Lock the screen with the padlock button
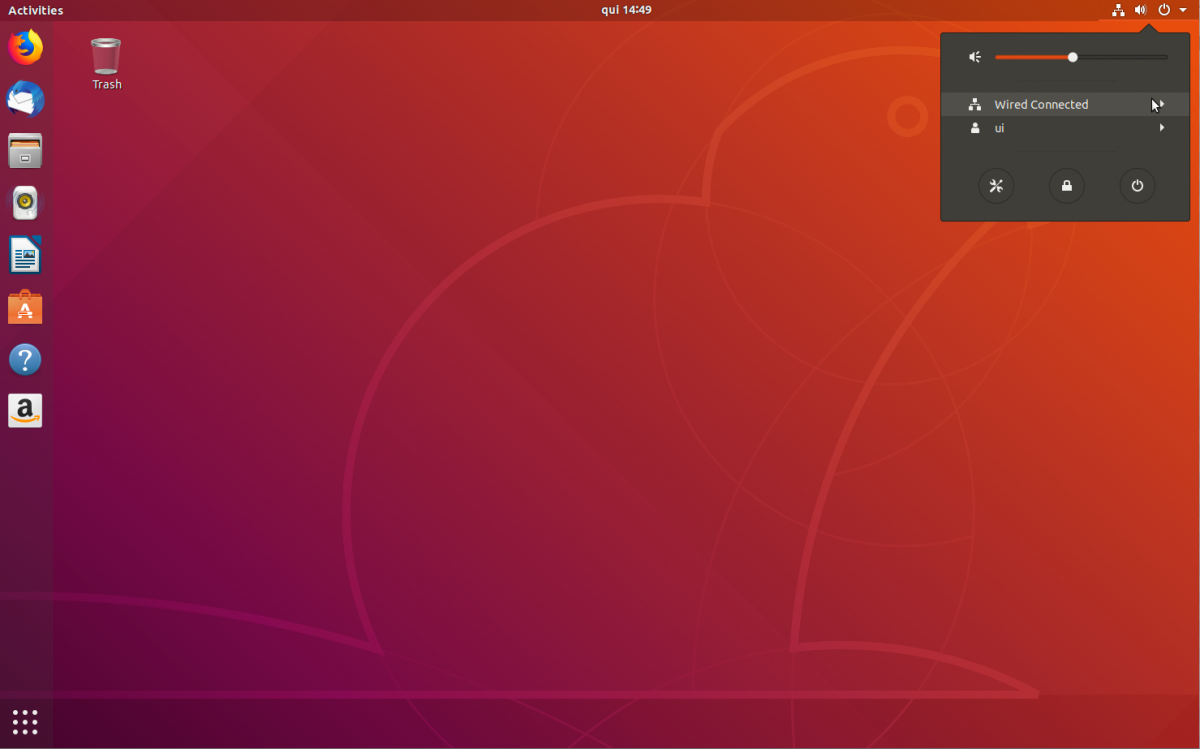 click(x=1066, y=186)
